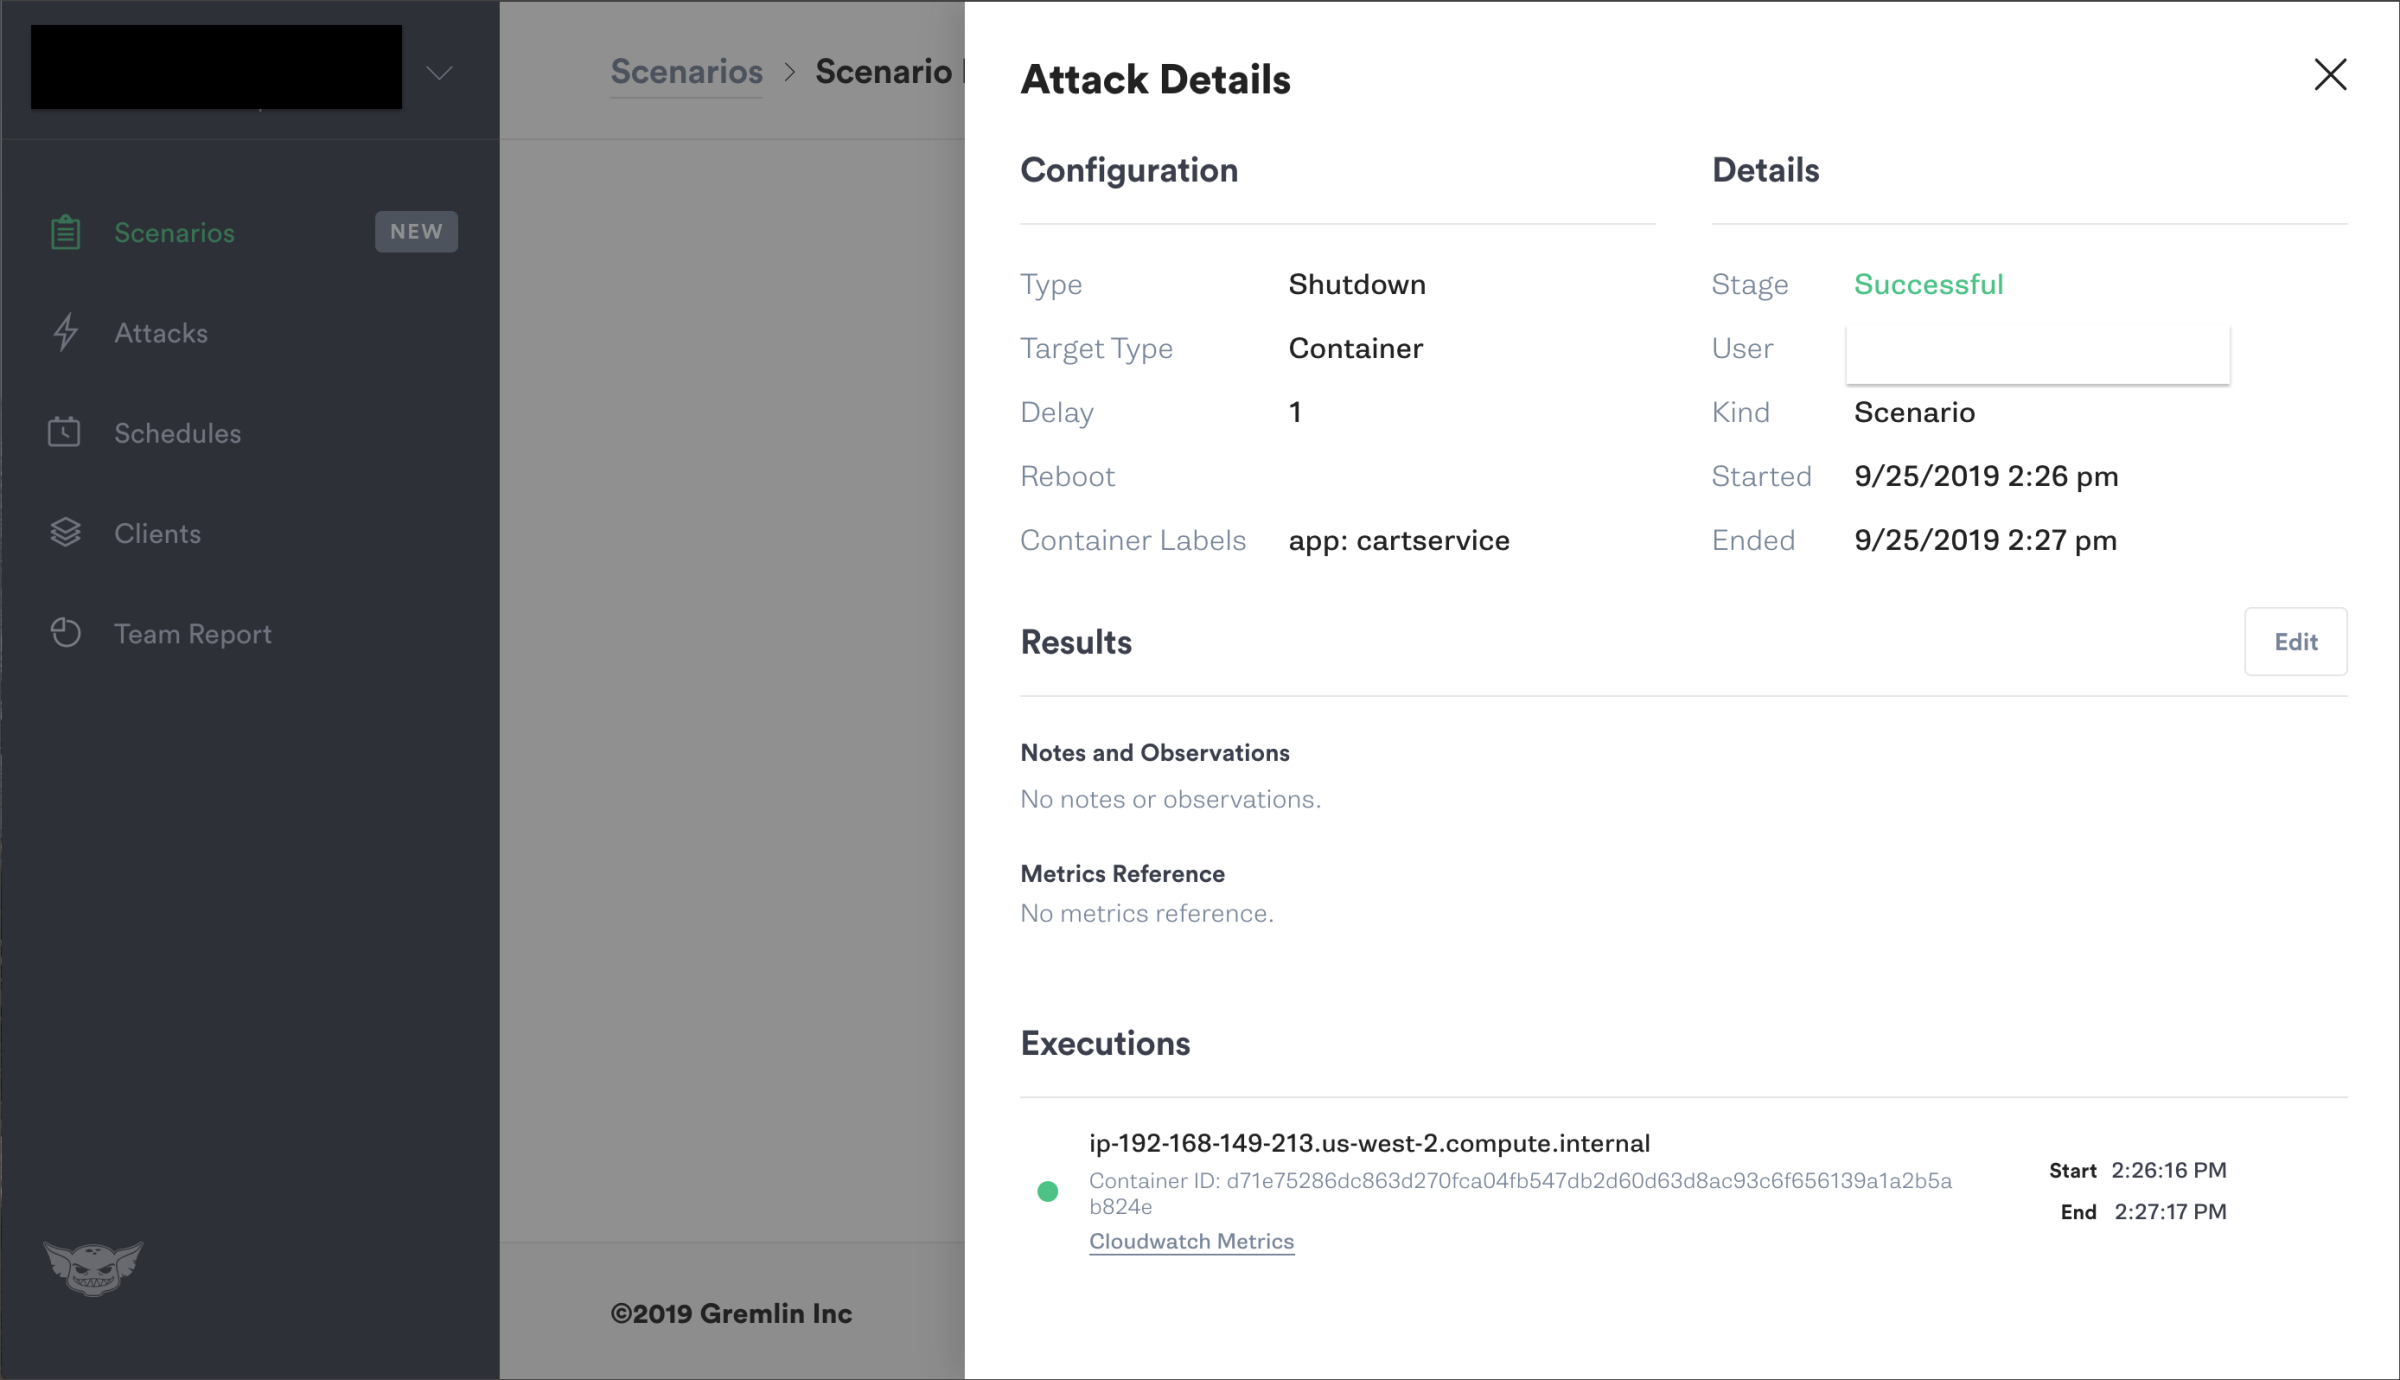Click the Container target type value
This screenshot has height=1380, width=2400.
(x=1355, y=348)
